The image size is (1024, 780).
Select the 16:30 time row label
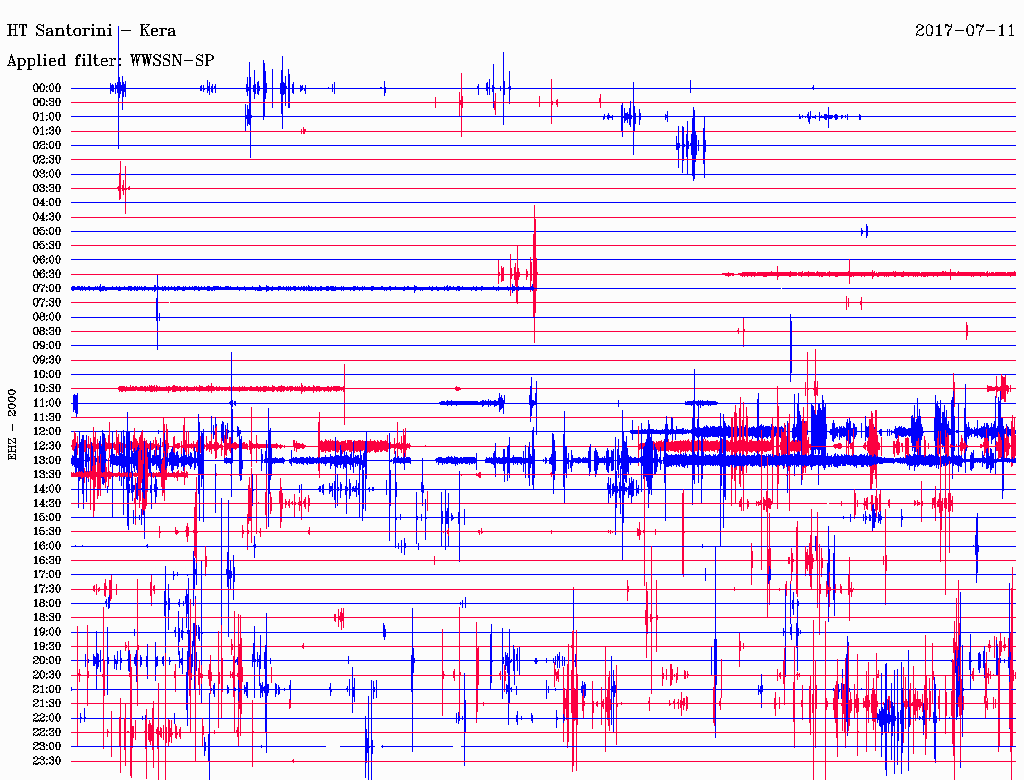[x=47, y=561]
